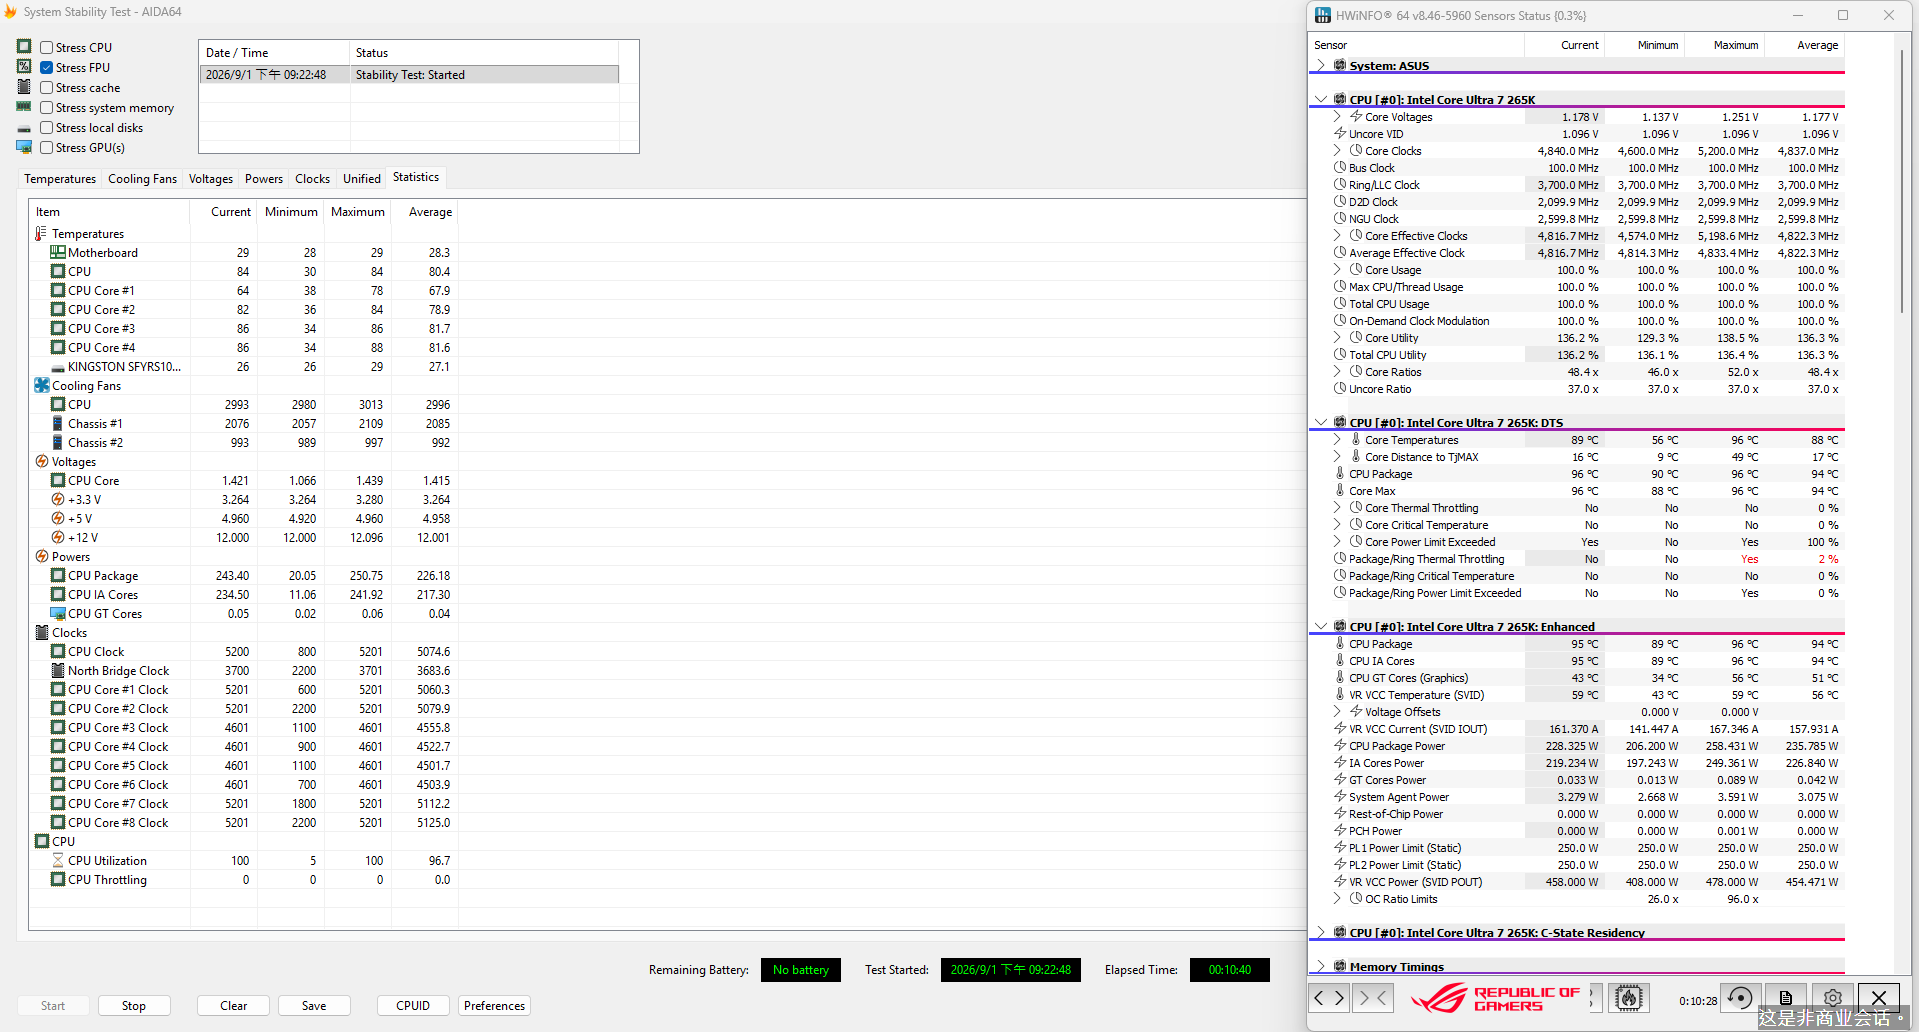Click the Stress FPU percent icon
Viewport: 1919px width, 1032px height.
(x=24, y=66)
